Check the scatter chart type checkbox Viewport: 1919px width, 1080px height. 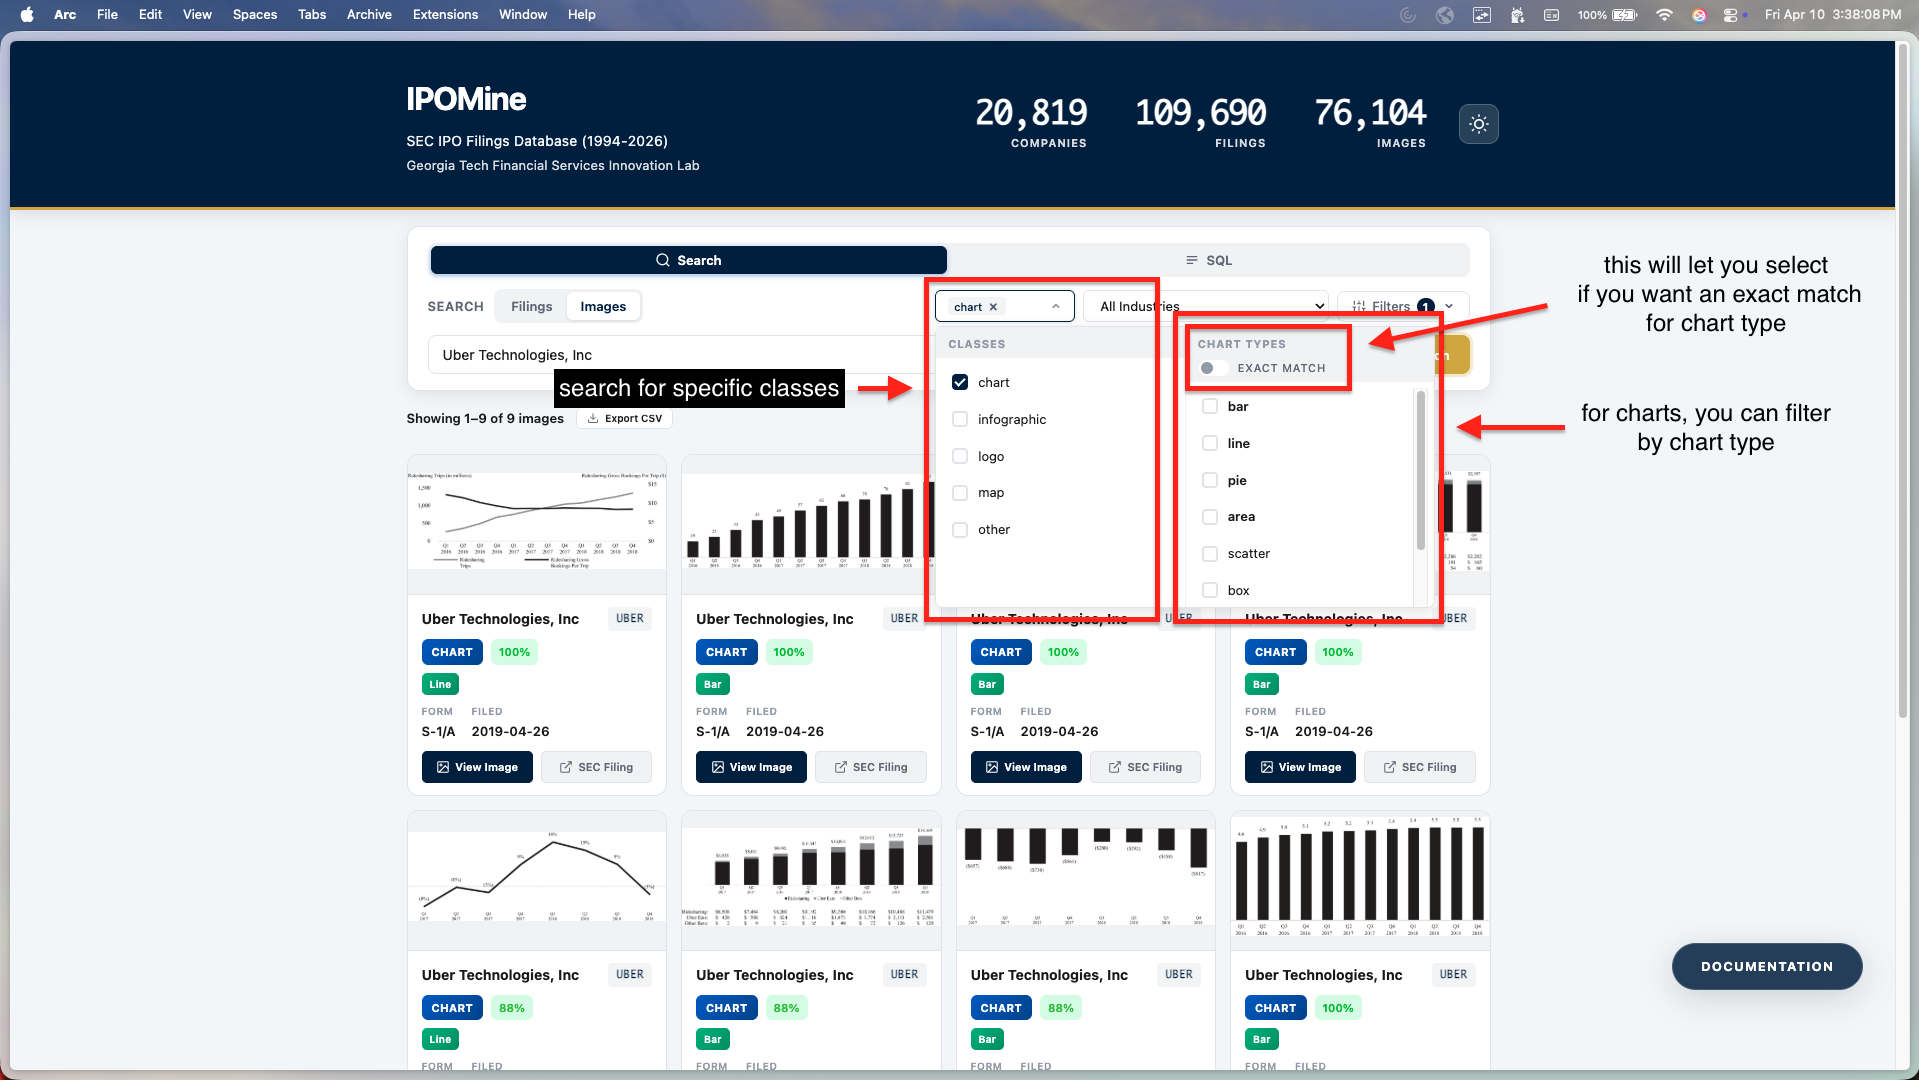coord(1210,553)
